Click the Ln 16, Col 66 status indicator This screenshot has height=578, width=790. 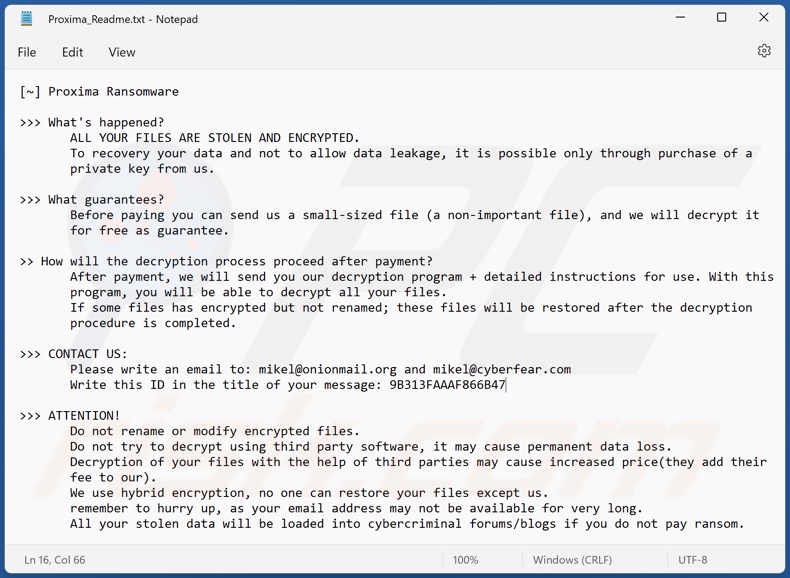tap(54, 560)
